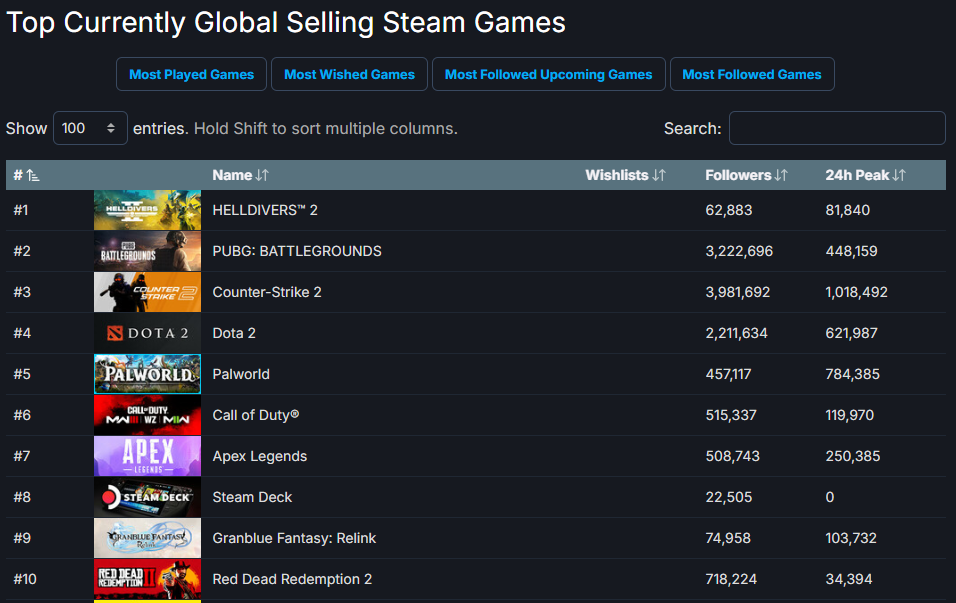
Task: Open the Granblue Fantasy: Relink name link
Action: [x=294, y=538]
